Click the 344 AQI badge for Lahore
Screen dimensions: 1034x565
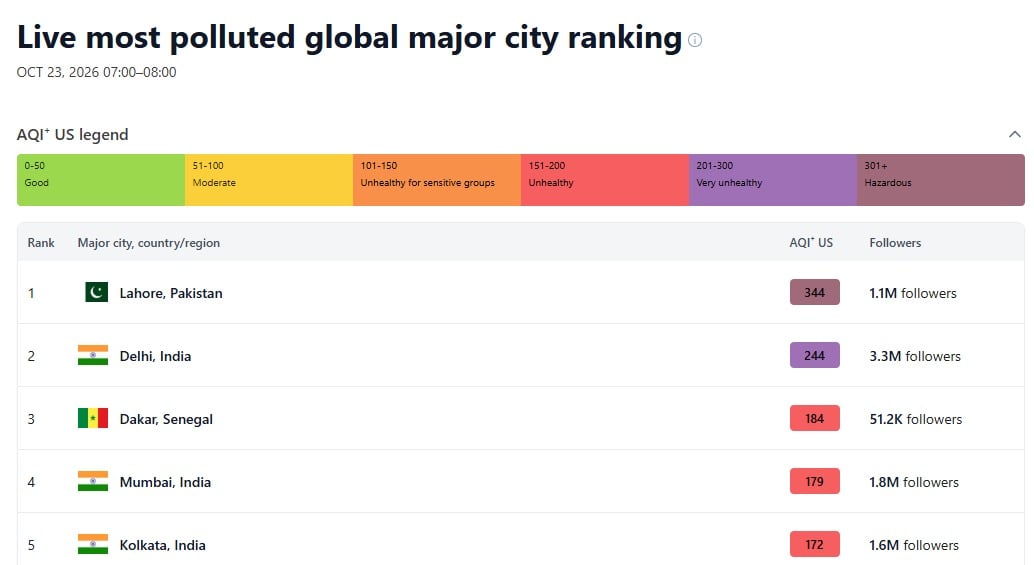pos(814,292)
